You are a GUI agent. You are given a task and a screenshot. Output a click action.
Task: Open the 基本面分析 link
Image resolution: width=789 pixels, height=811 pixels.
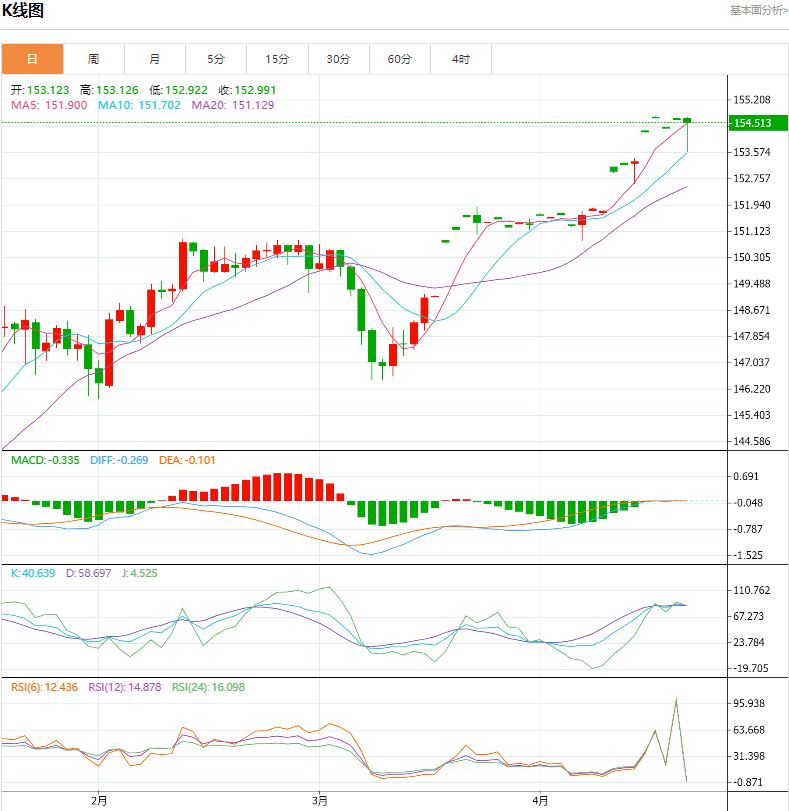[758, 11]
